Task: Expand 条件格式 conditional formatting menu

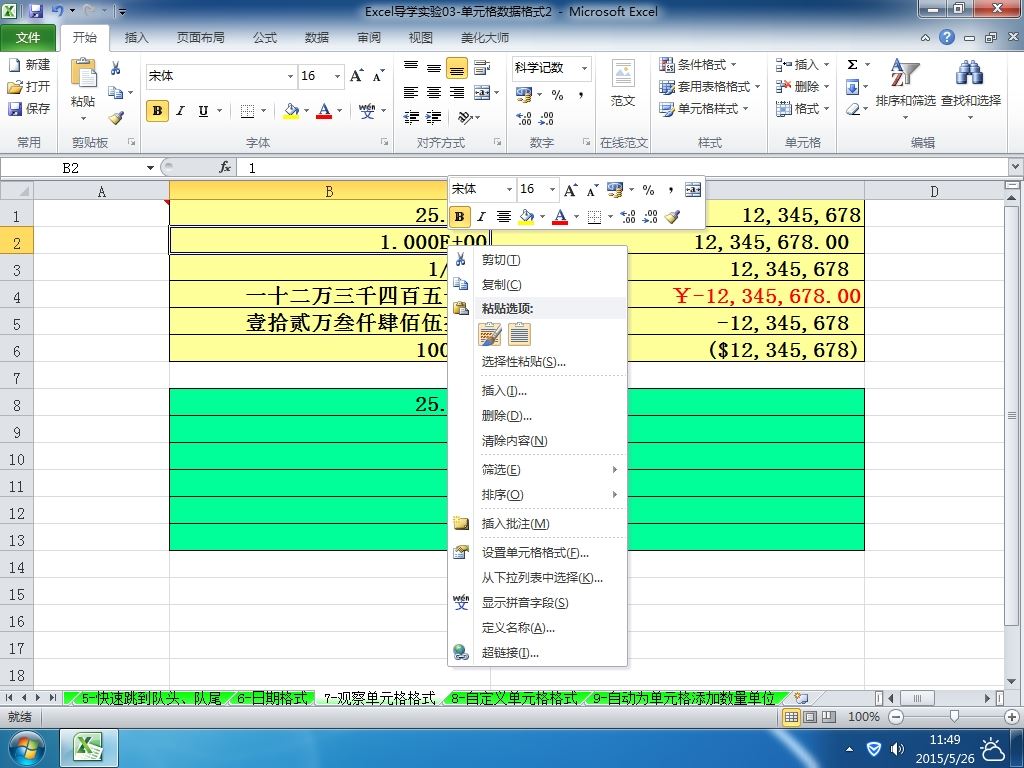Action: [x=697, y=65]
